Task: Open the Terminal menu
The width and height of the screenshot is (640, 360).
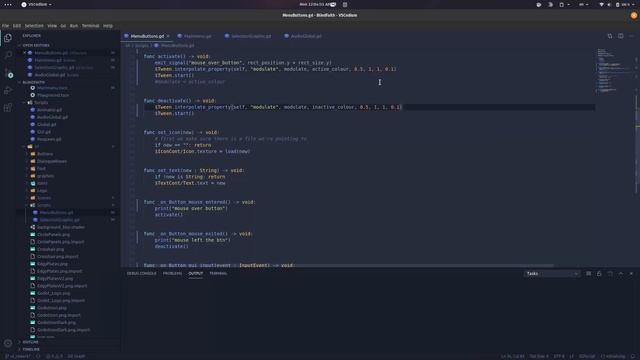Action: point(91,26)
